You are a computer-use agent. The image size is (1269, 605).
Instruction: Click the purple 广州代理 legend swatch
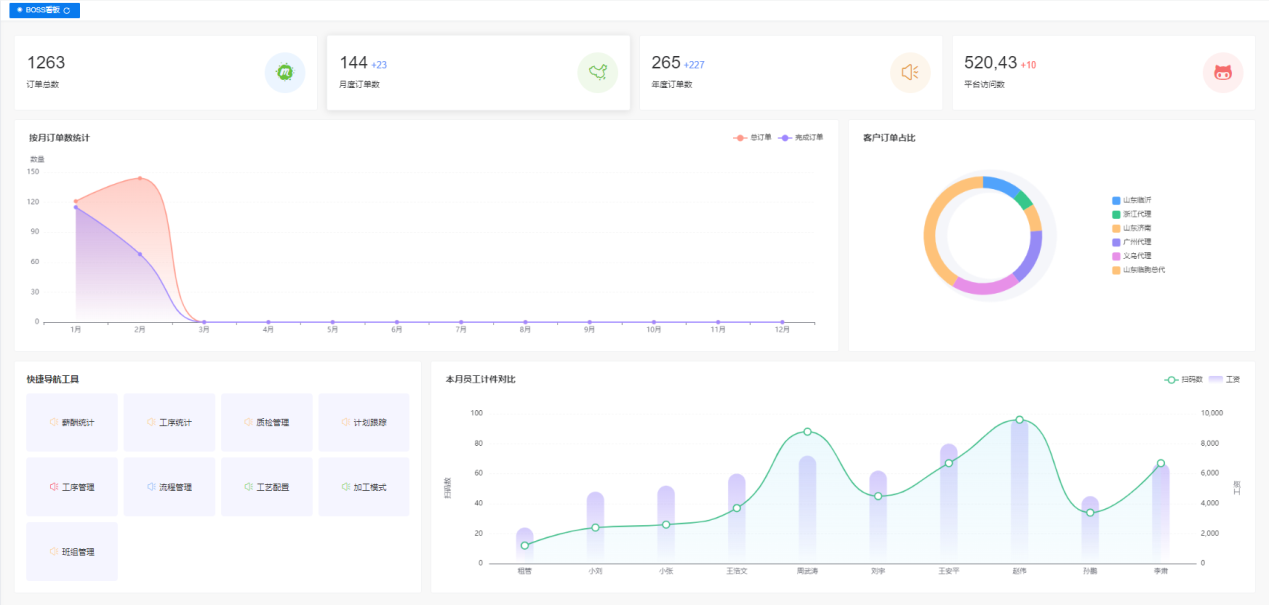point(1116,242)
